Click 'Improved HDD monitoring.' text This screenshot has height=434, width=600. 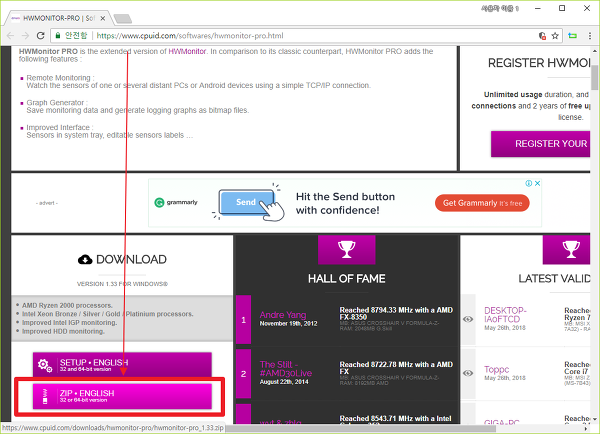pos(63,331)
